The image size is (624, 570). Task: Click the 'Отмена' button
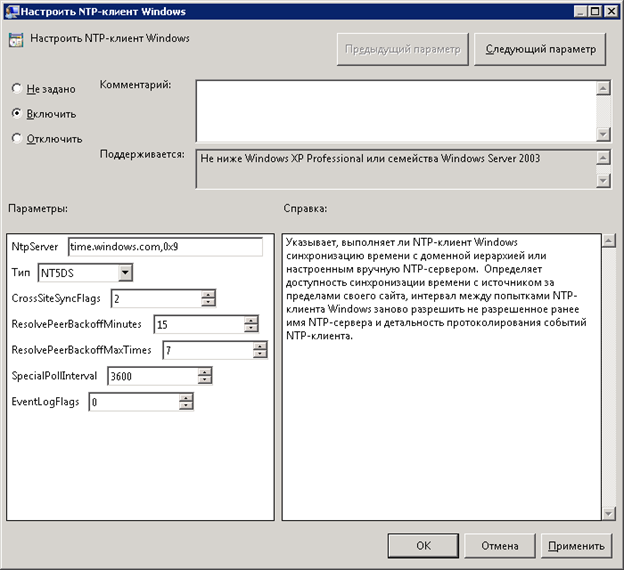pyautogui.click(x=499, y=546)
